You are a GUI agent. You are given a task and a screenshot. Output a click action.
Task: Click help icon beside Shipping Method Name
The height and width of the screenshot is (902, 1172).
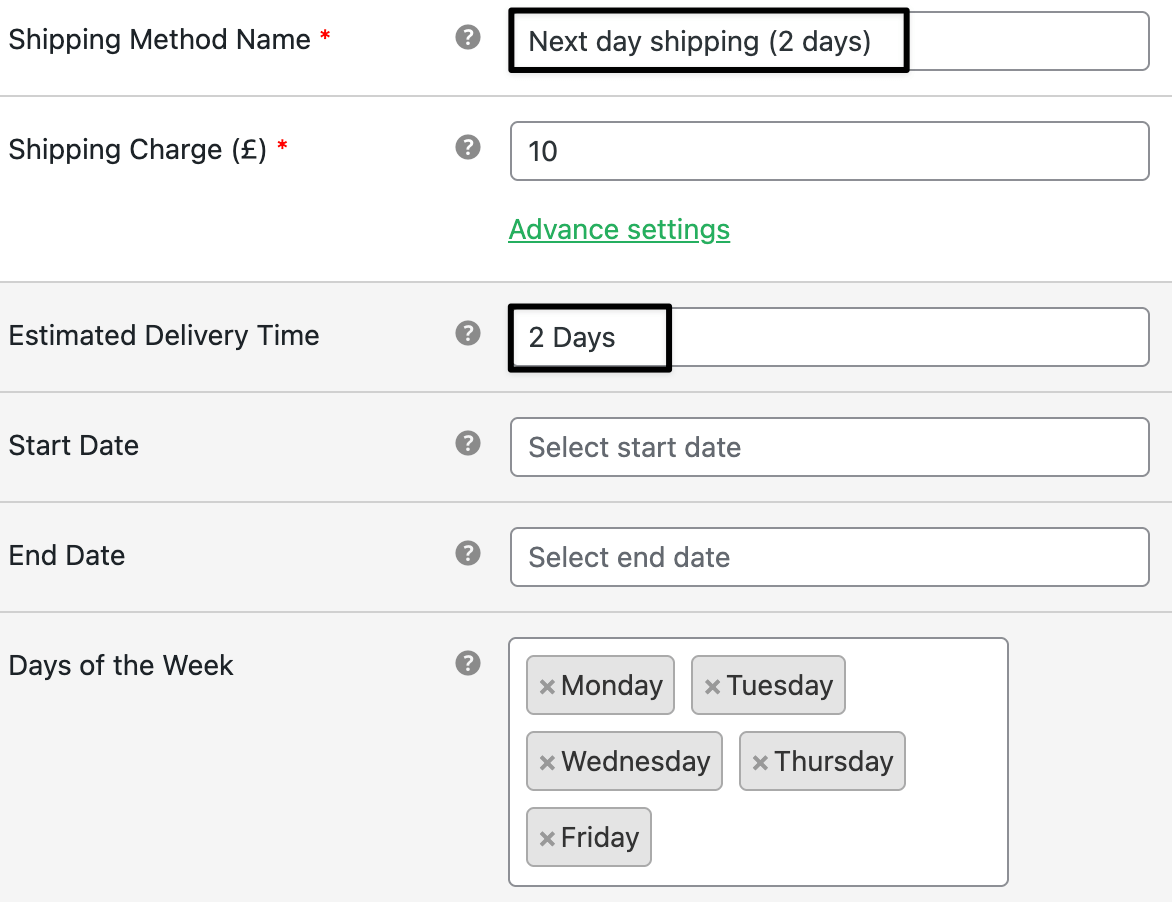pos(468,37)
